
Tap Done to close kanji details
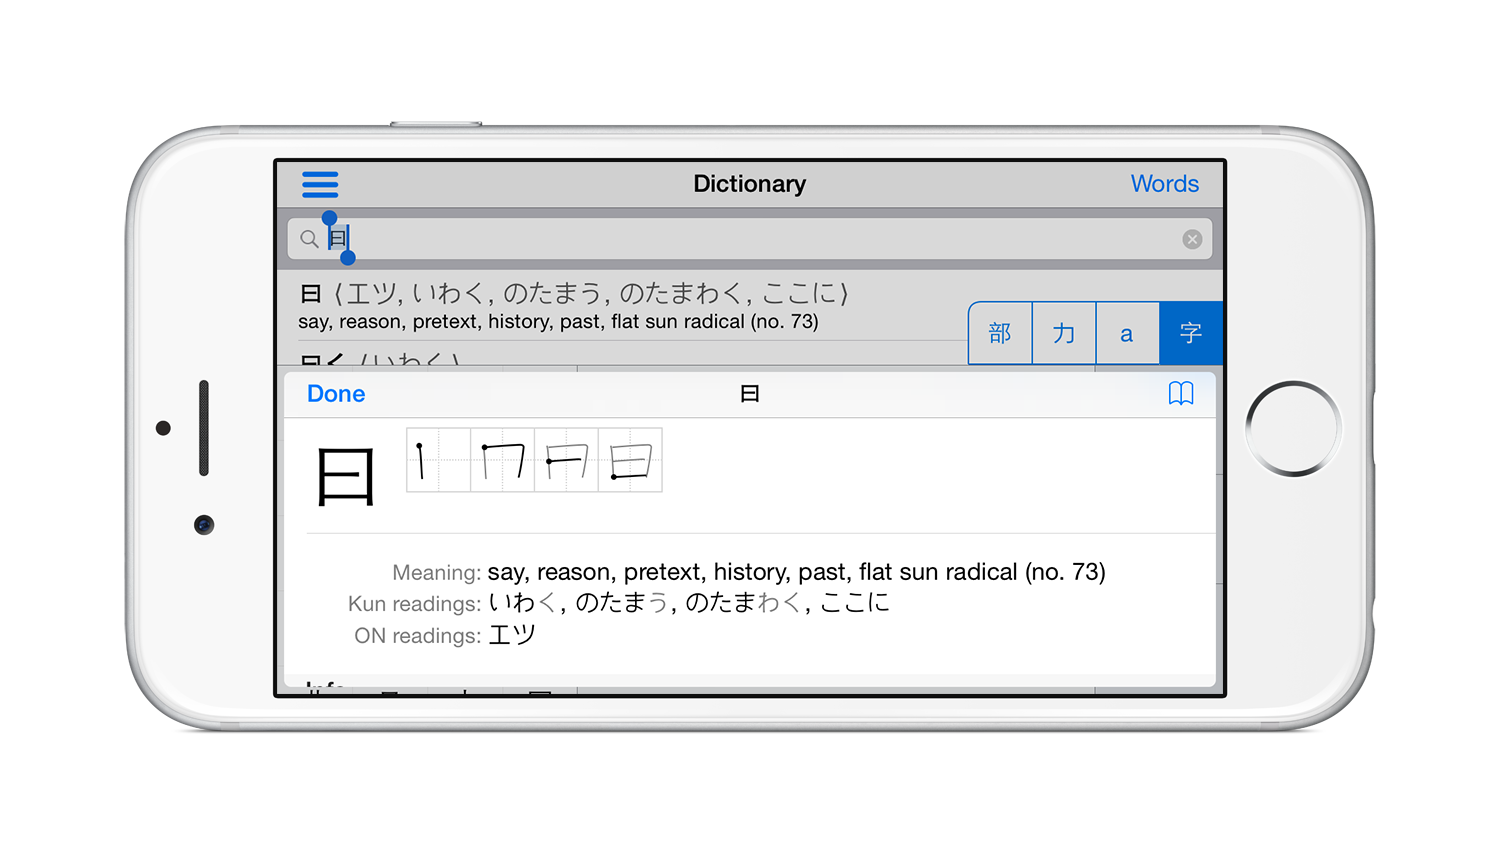[336, 394]
